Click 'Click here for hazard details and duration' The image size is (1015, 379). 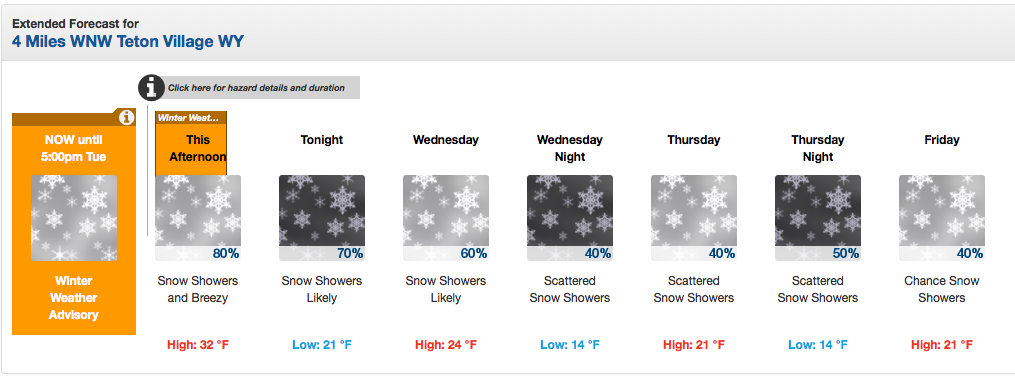(256, 87)
